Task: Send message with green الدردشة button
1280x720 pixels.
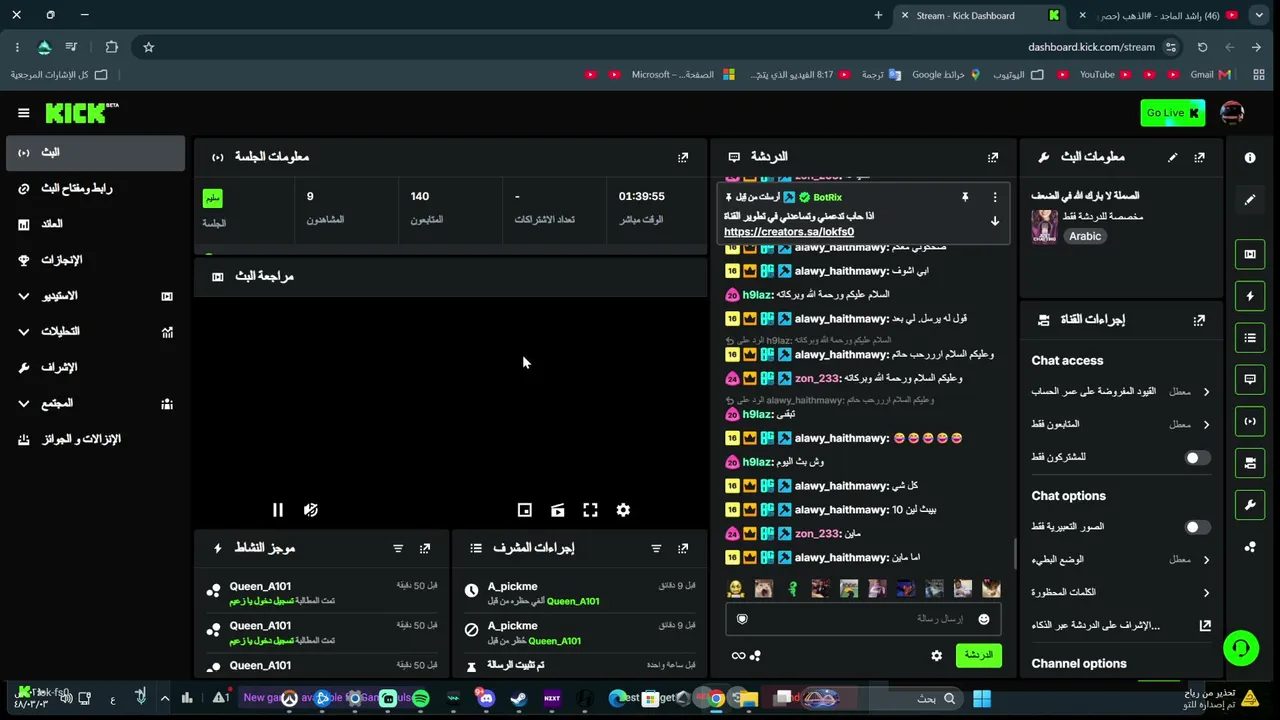Action: [x=978, y=655]
